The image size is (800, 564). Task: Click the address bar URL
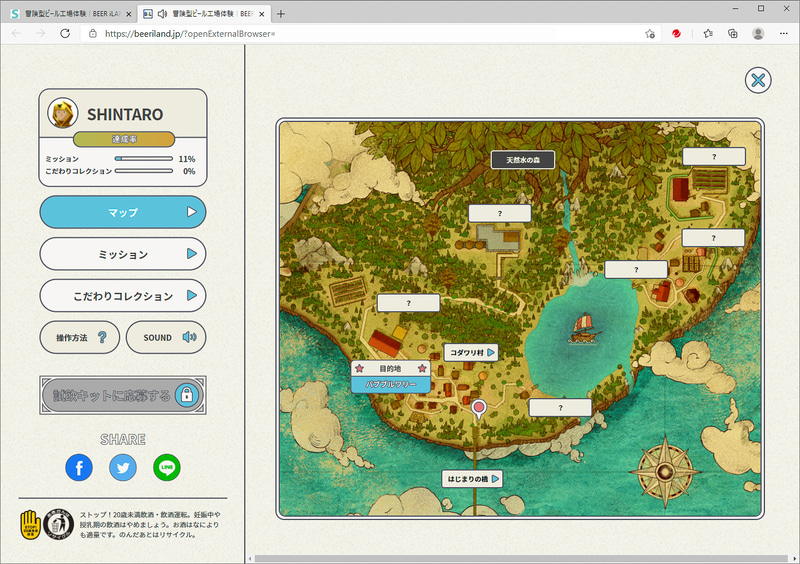click(x=190, y=34)
